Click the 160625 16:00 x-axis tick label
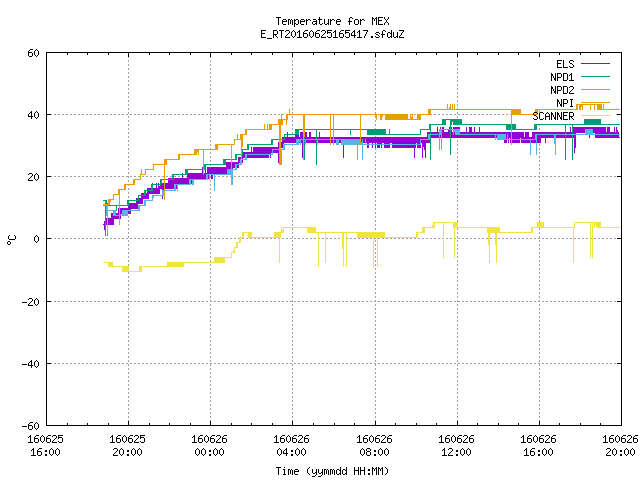The width and height of the screenshot is (640, 480). pyautogui.click(x=45, y=446)
